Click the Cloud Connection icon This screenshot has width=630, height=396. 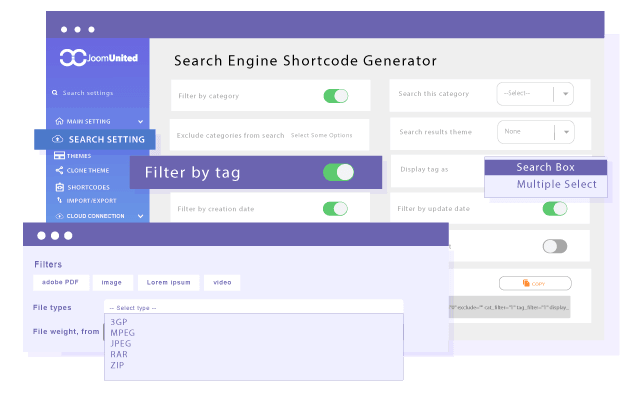[59, 216]
